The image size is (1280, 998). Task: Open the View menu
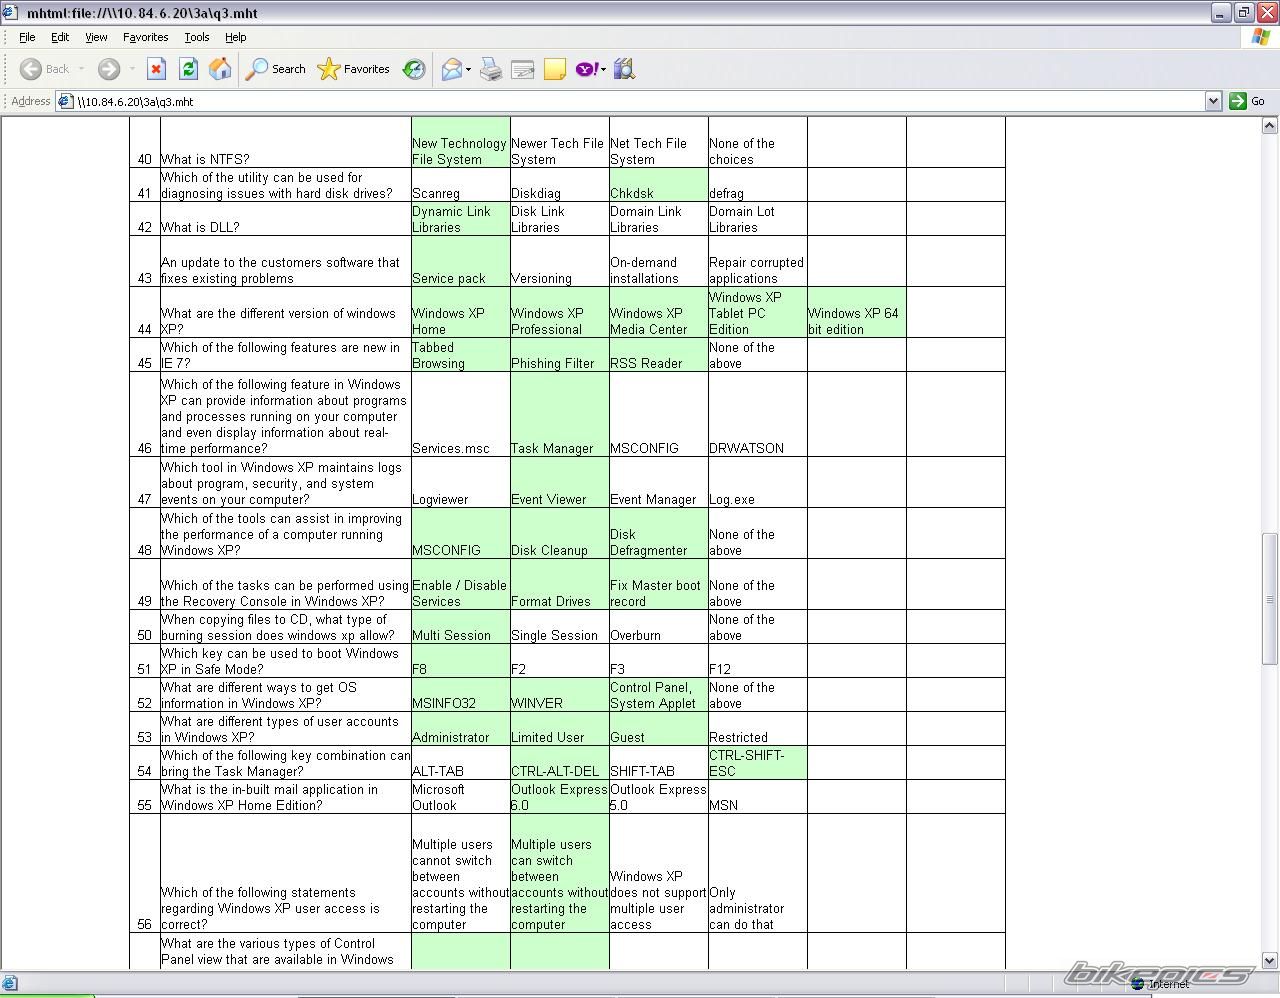coord(96,37)
